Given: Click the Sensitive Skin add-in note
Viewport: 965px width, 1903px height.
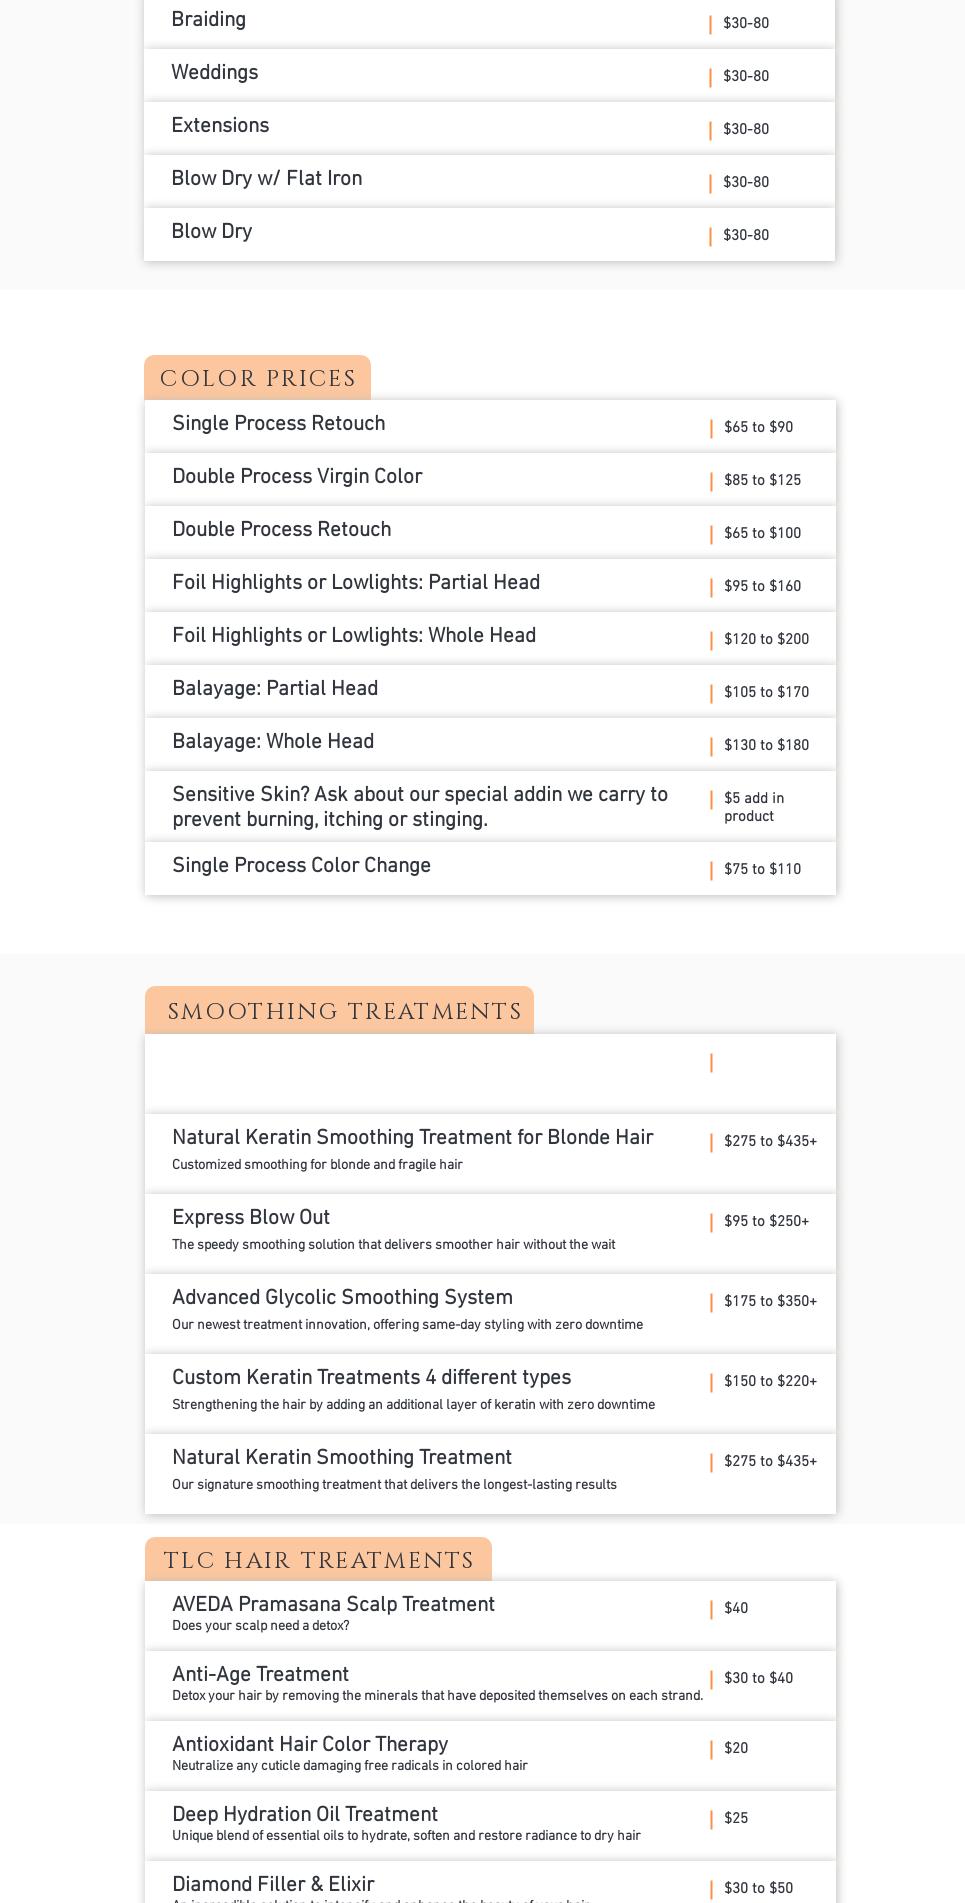Looking at the screenshot, I should [x=420, y=807].
